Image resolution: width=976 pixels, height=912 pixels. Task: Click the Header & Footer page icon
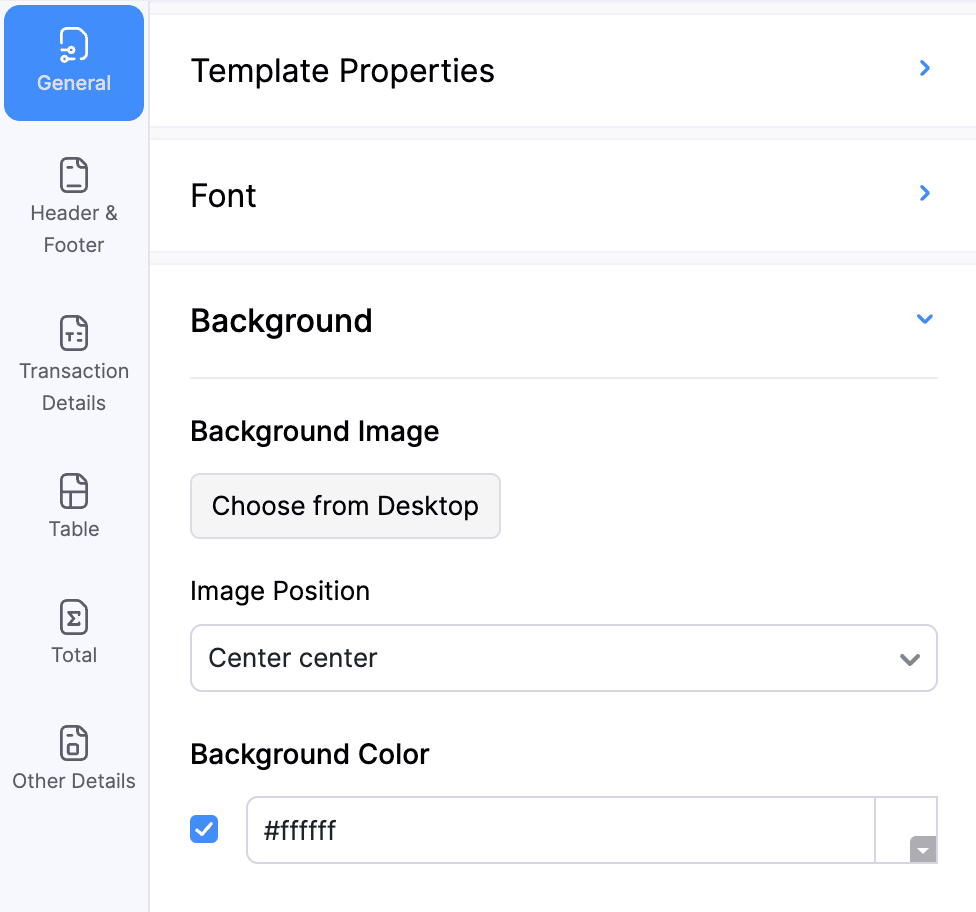pos(74,175)
